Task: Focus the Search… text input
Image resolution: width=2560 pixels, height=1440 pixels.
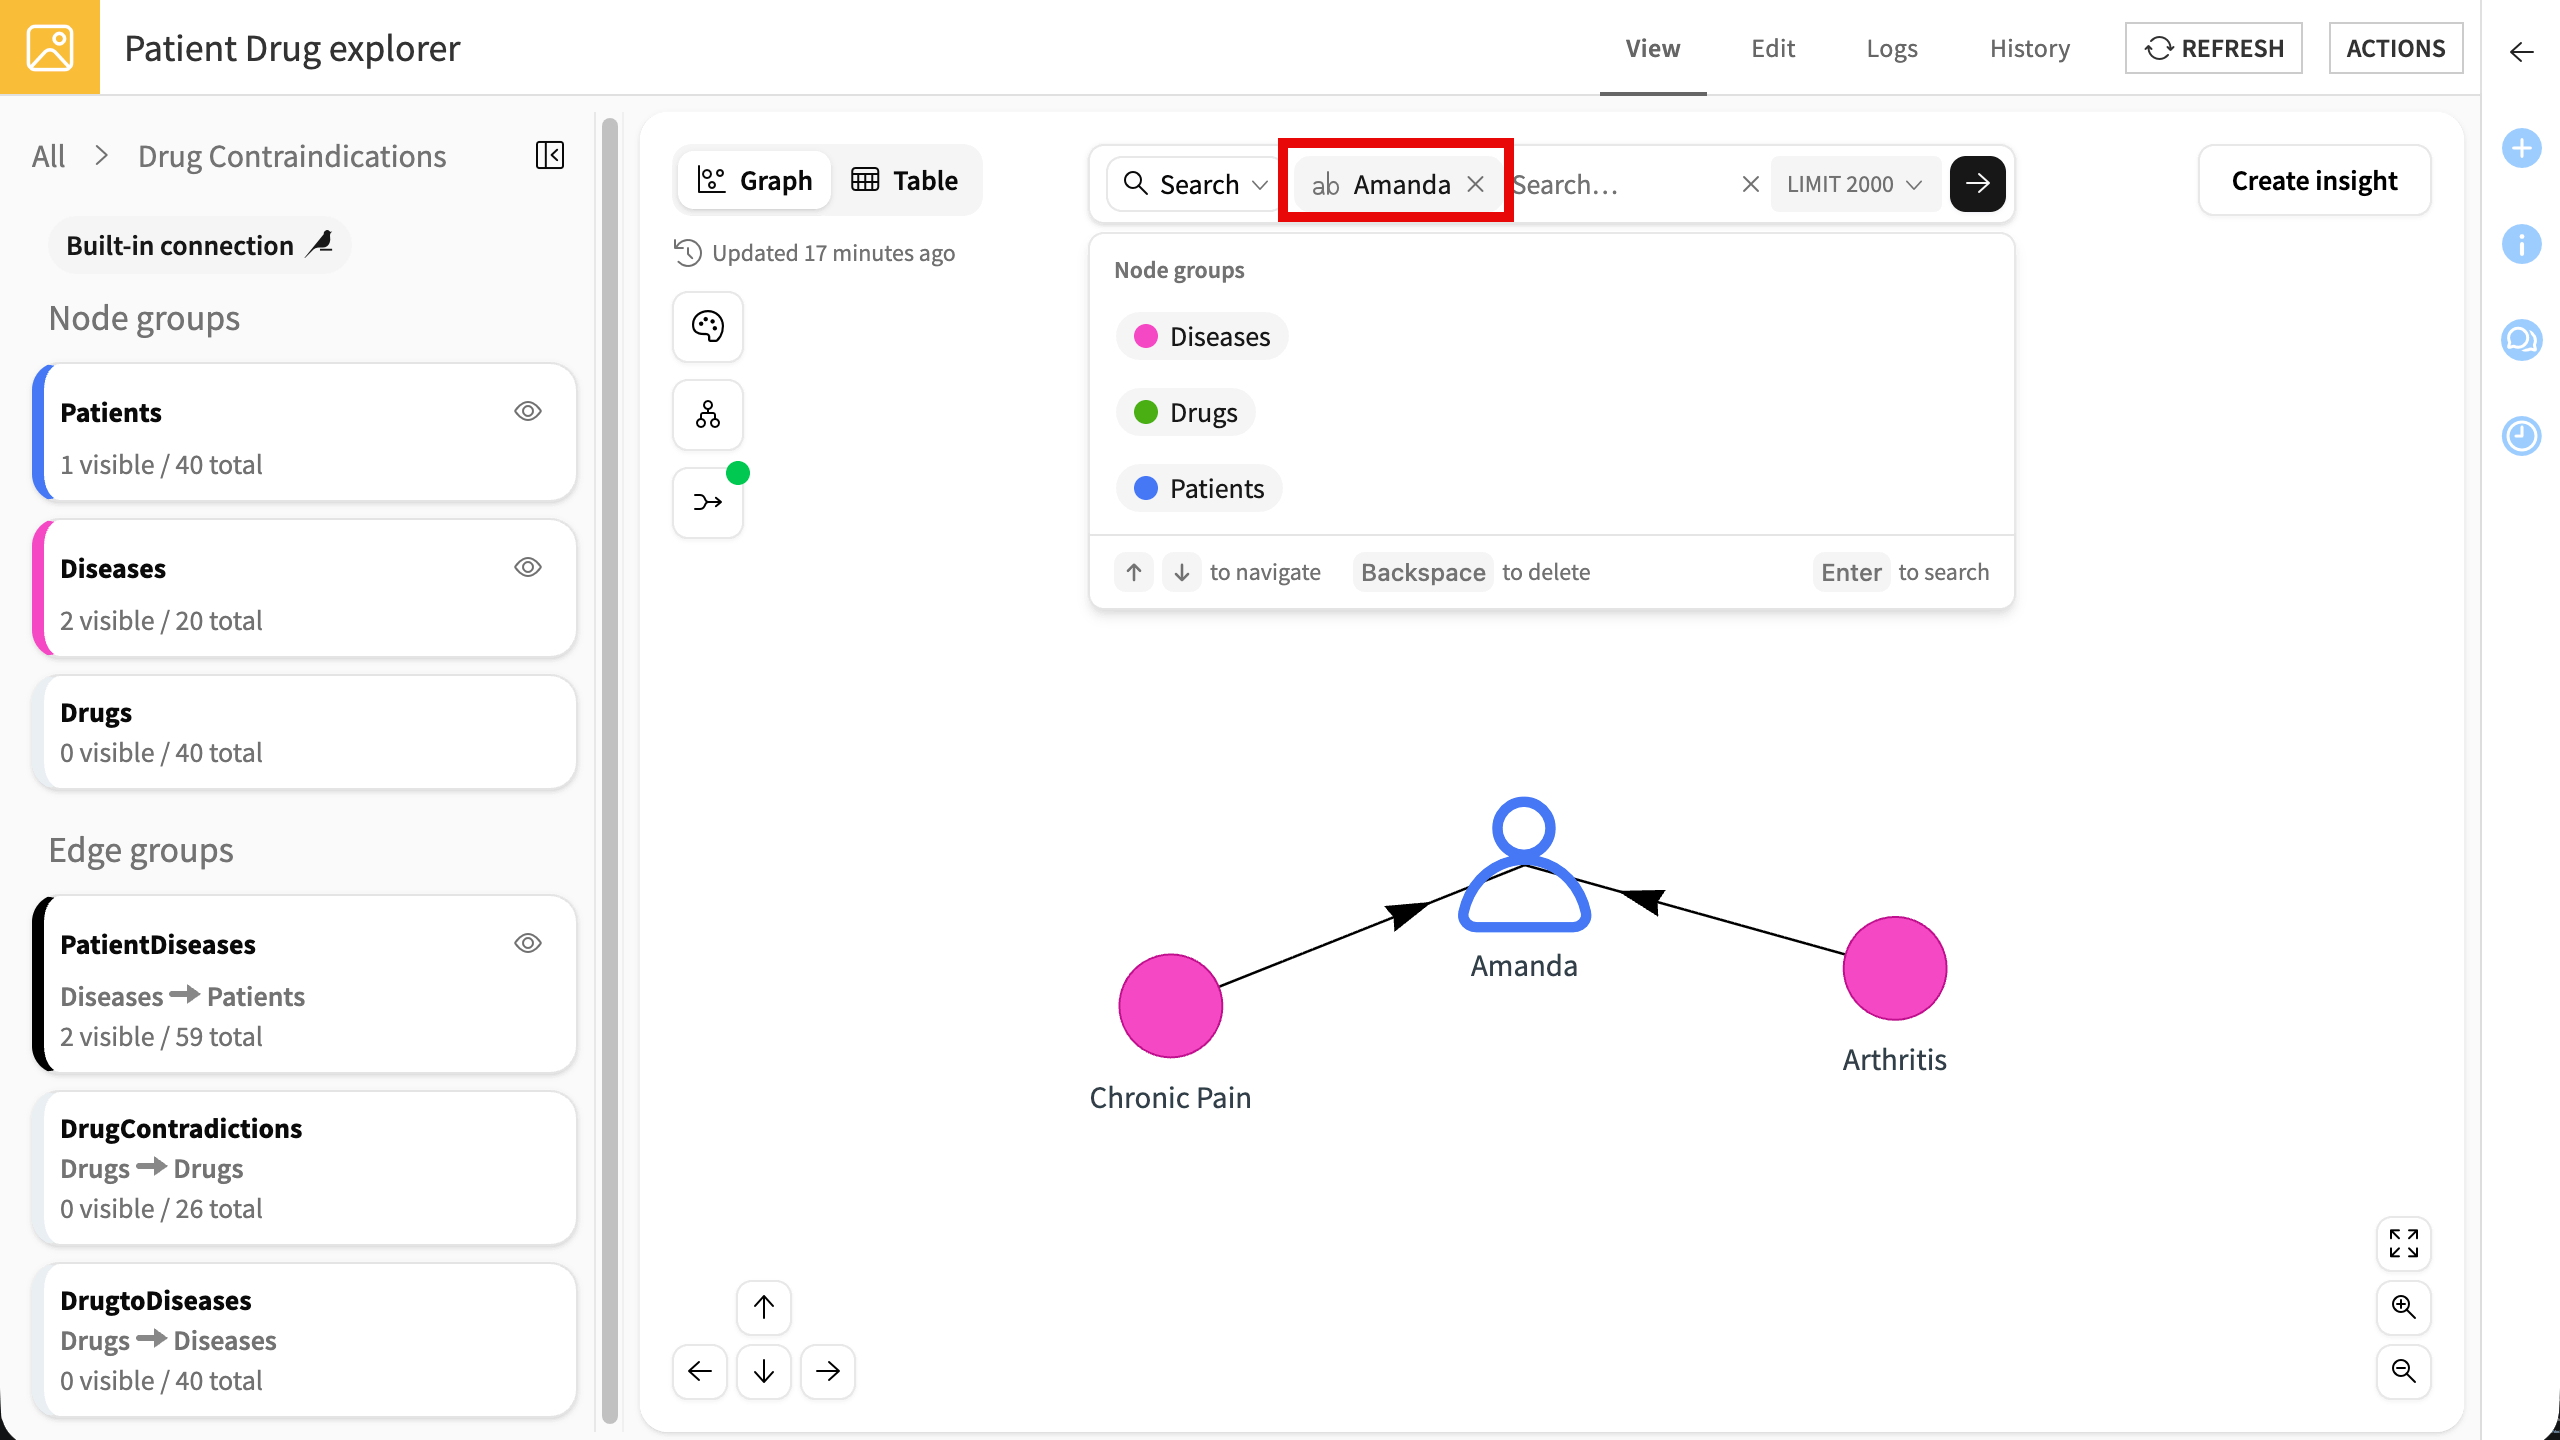Action: click(1620, 184)
